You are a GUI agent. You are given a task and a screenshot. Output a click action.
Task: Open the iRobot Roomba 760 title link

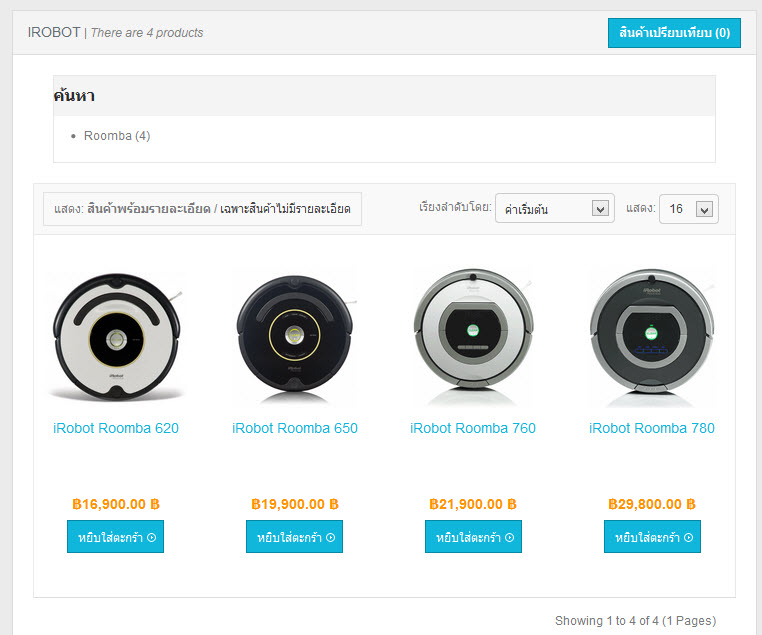473,428
